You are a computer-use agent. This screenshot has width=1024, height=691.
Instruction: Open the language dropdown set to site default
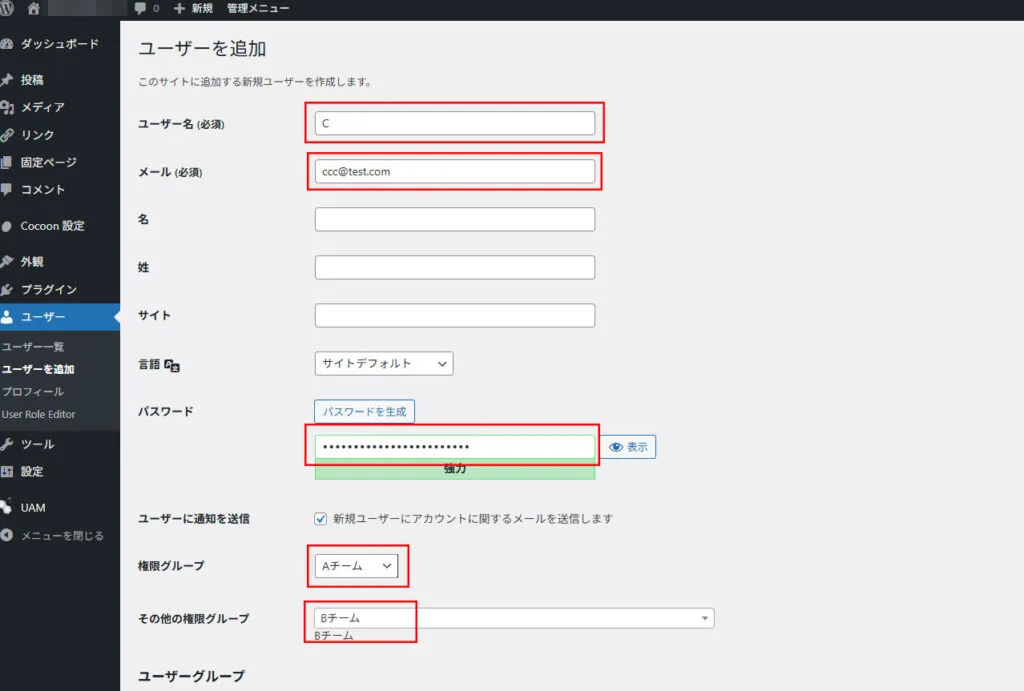click(384, 363)
